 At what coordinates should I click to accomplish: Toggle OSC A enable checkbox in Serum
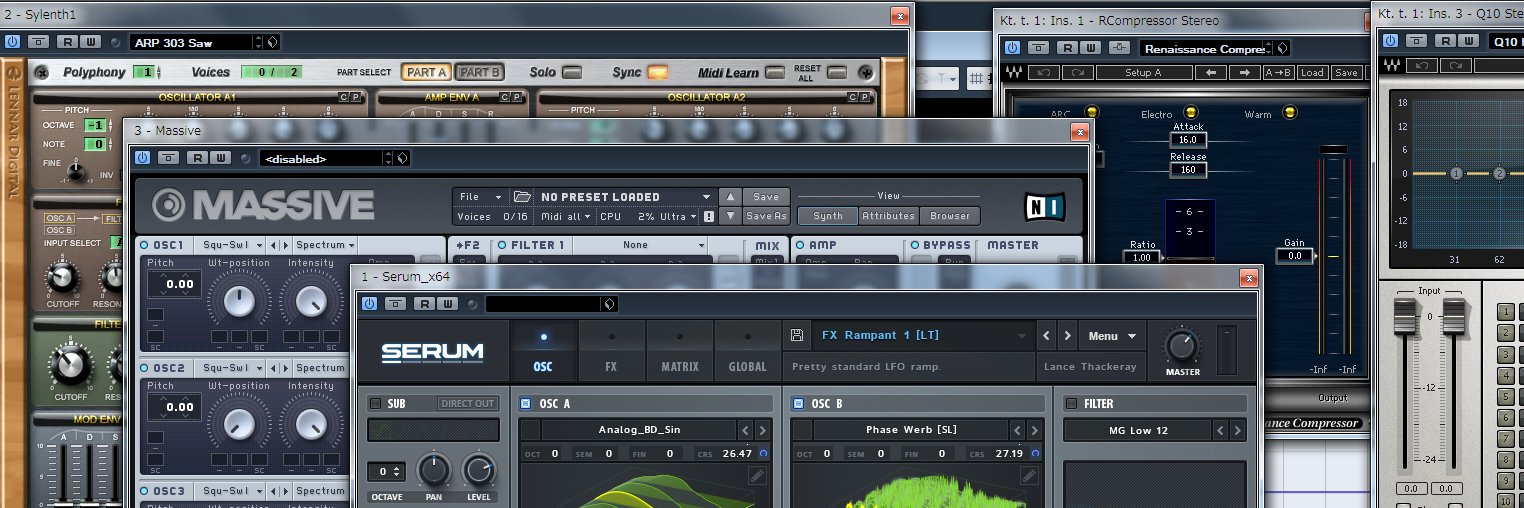[x=525, y=404]
